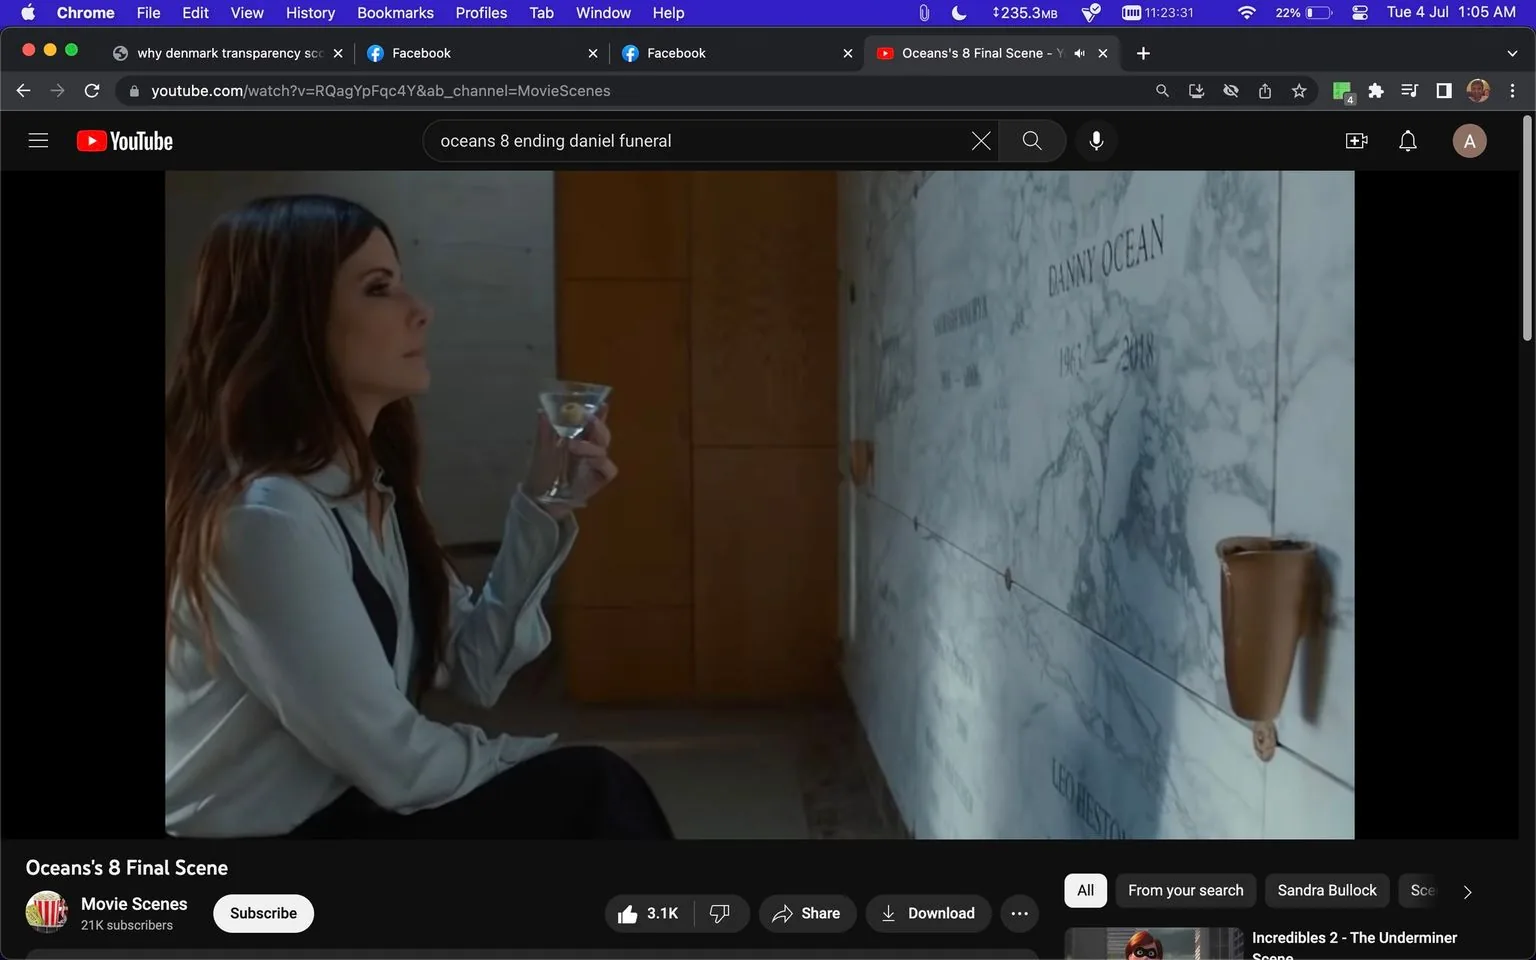This screenshot has height=960, width=1536.
Task: Open the Movie Scenes channel link
Action: pyautogui.click(x=133, y=903)
